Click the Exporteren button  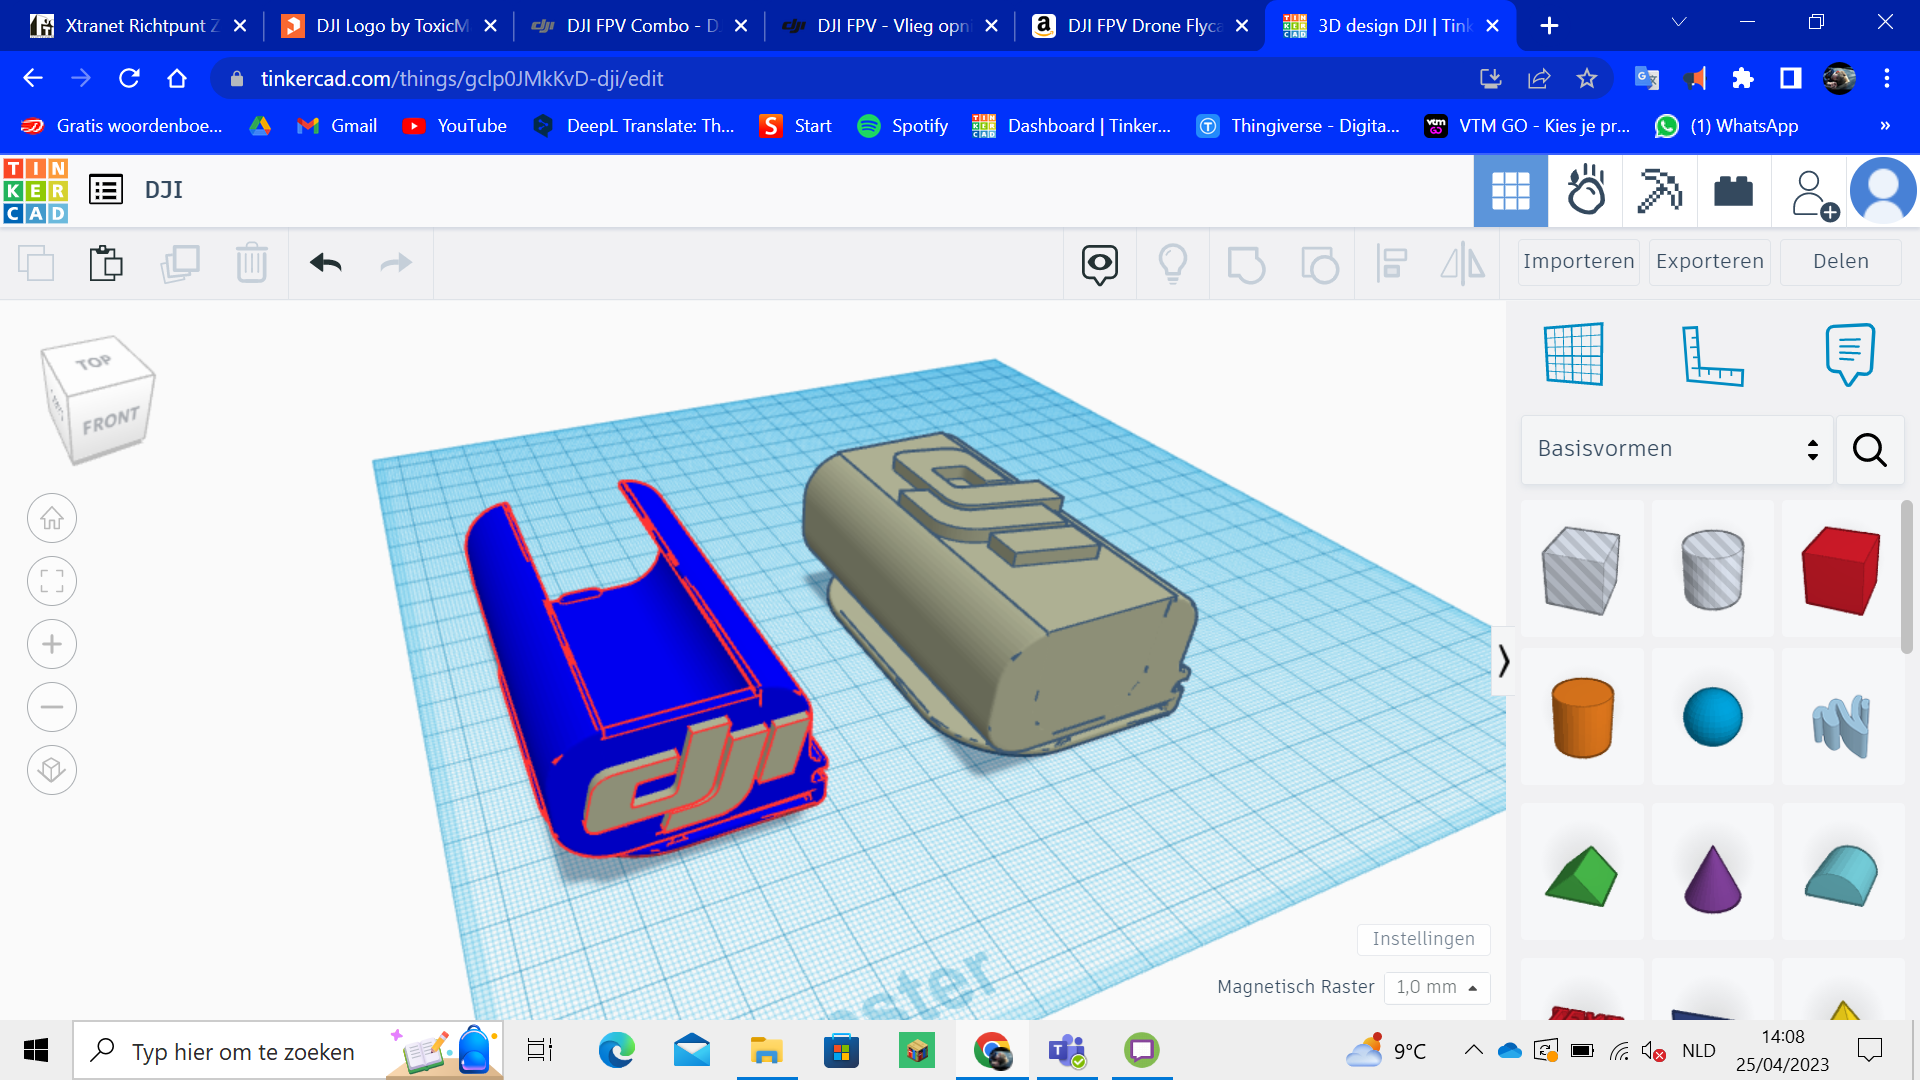pyautogui.click(x=1710, y=262)
